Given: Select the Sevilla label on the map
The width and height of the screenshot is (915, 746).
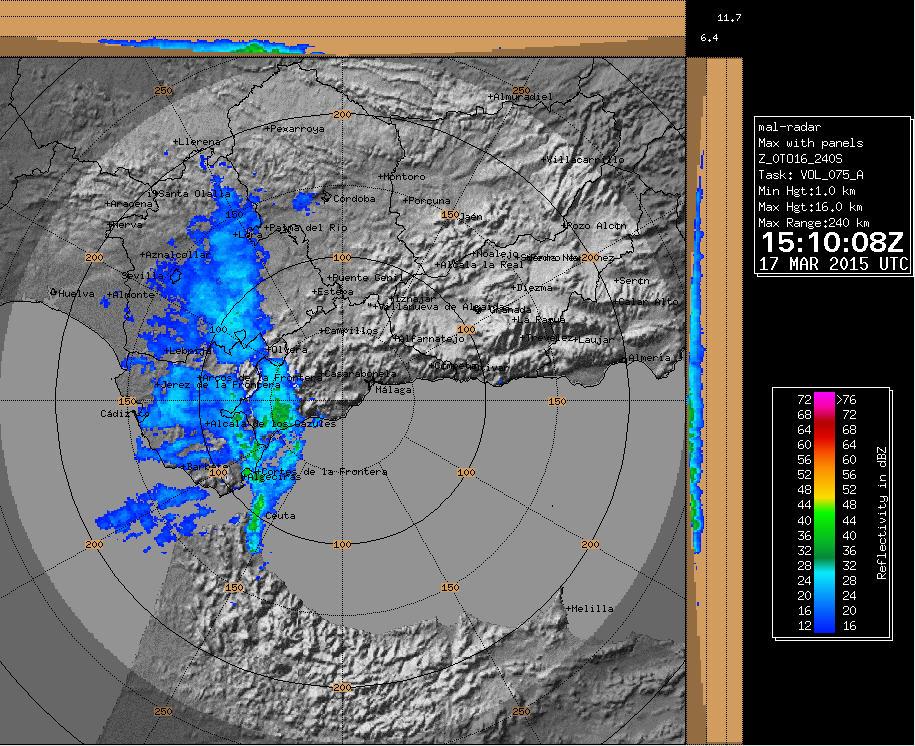Looking at the screenshot, I should point(142,276).
